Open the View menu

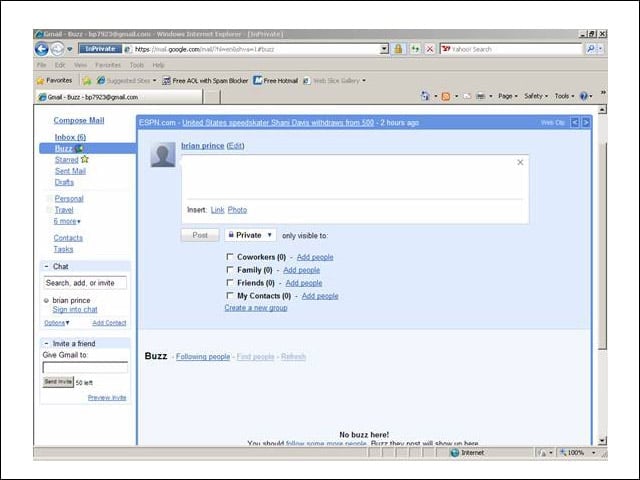[x=80, y=65]
